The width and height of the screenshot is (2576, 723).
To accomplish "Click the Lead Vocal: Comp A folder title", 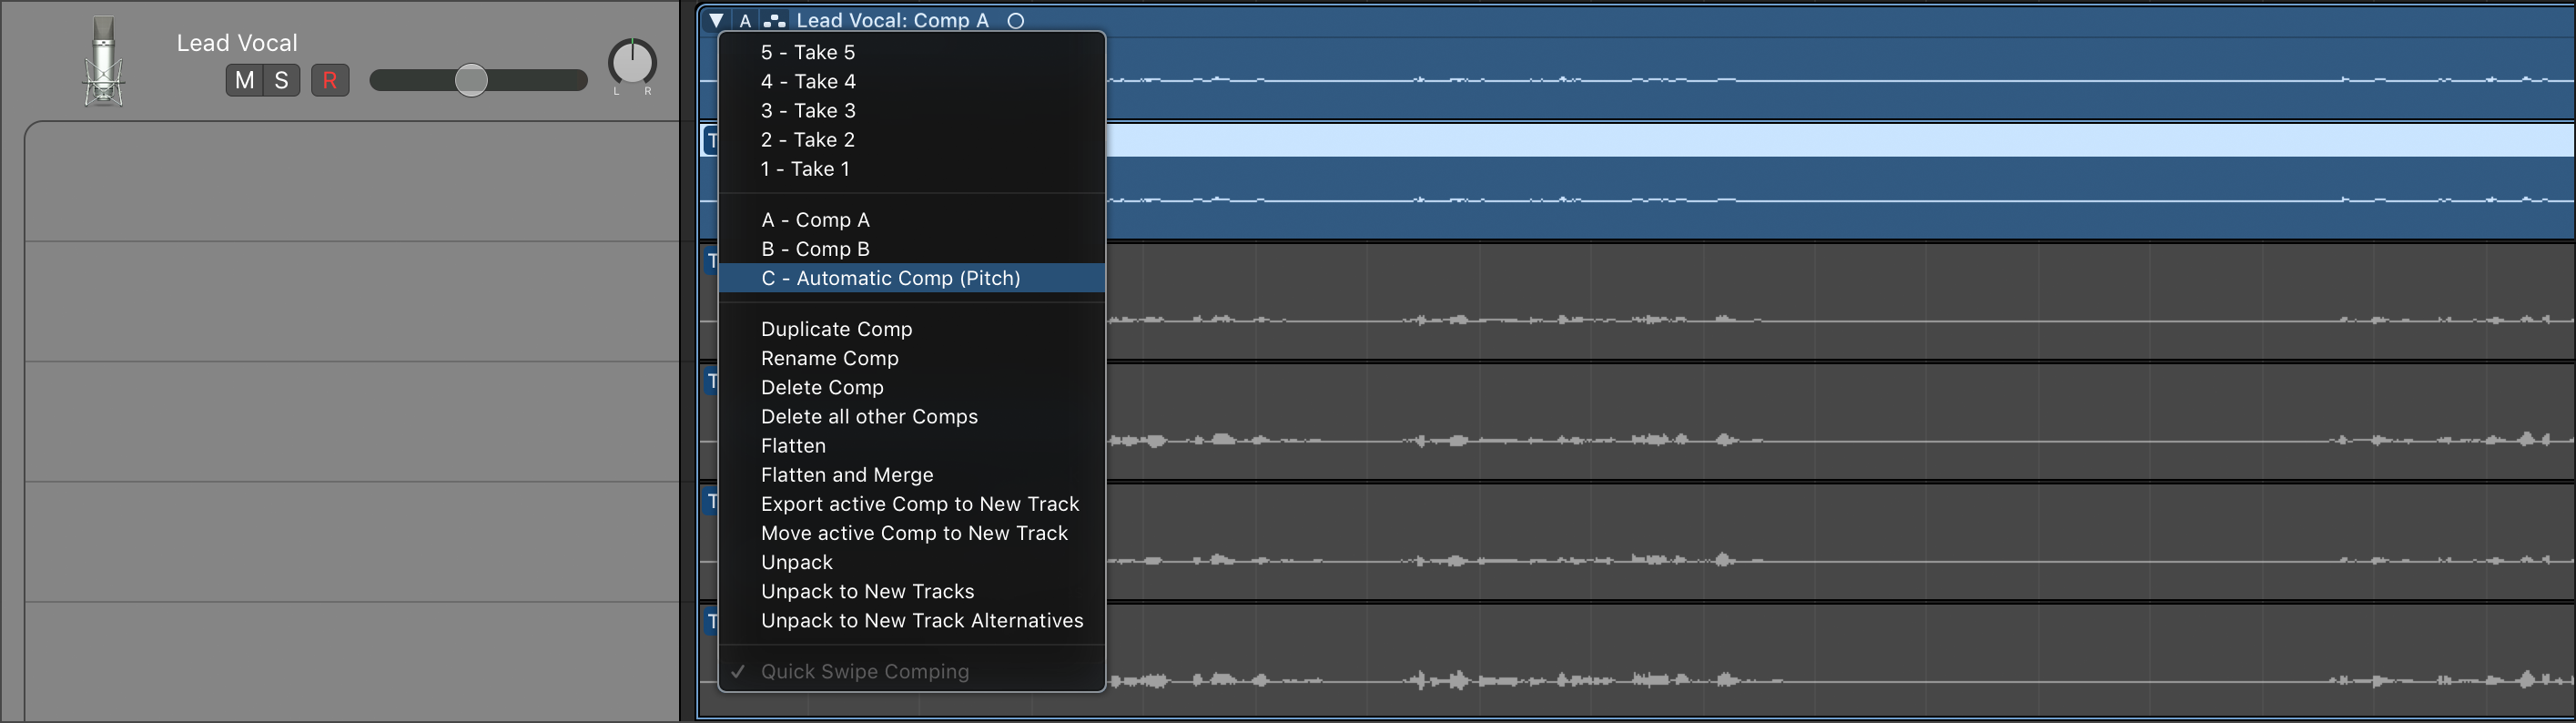I will tap(892, 20).
